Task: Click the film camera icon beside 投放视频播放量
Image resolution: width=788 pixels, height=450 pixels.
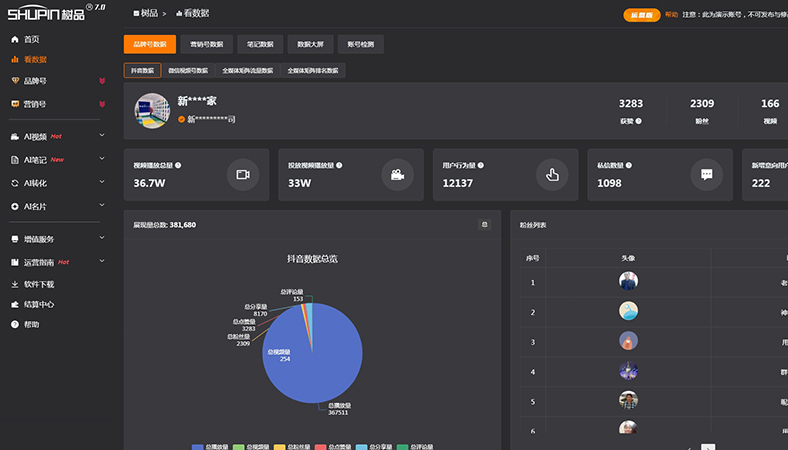Action: 397,175
